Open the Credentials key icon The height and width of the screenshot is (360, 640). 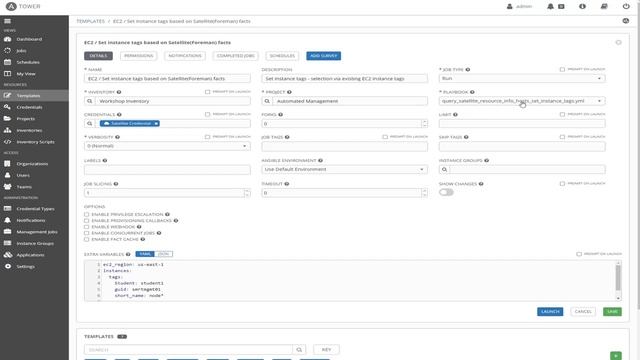tap(7, 107)
